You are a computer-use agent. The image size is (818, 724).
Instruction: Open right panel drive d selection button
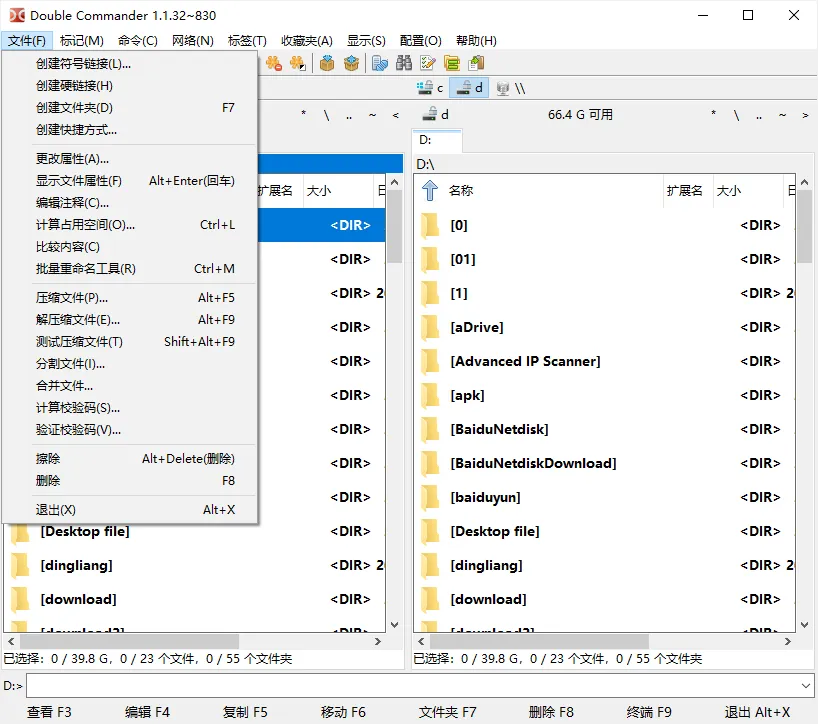[436, 114]
